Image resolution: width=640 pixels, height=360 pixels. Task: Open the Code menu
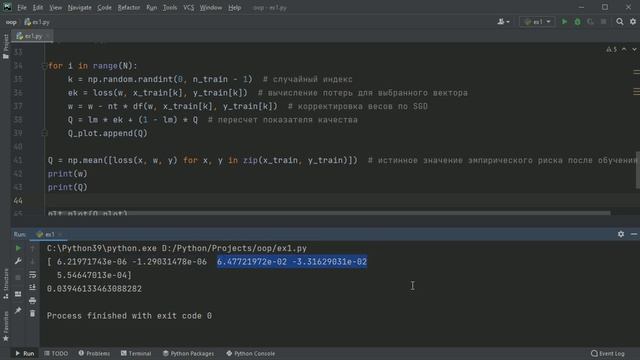tap(104, 7)
